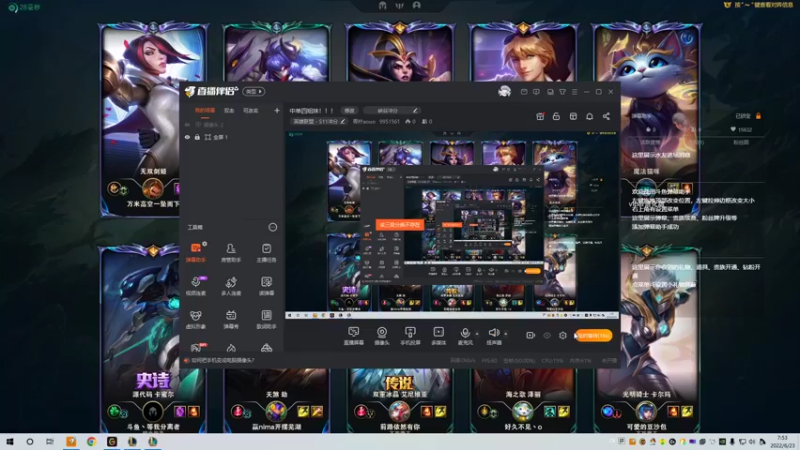Add 直播屏幕 screen capture source
The image size is (800, 450).
[x=354, y=336]
